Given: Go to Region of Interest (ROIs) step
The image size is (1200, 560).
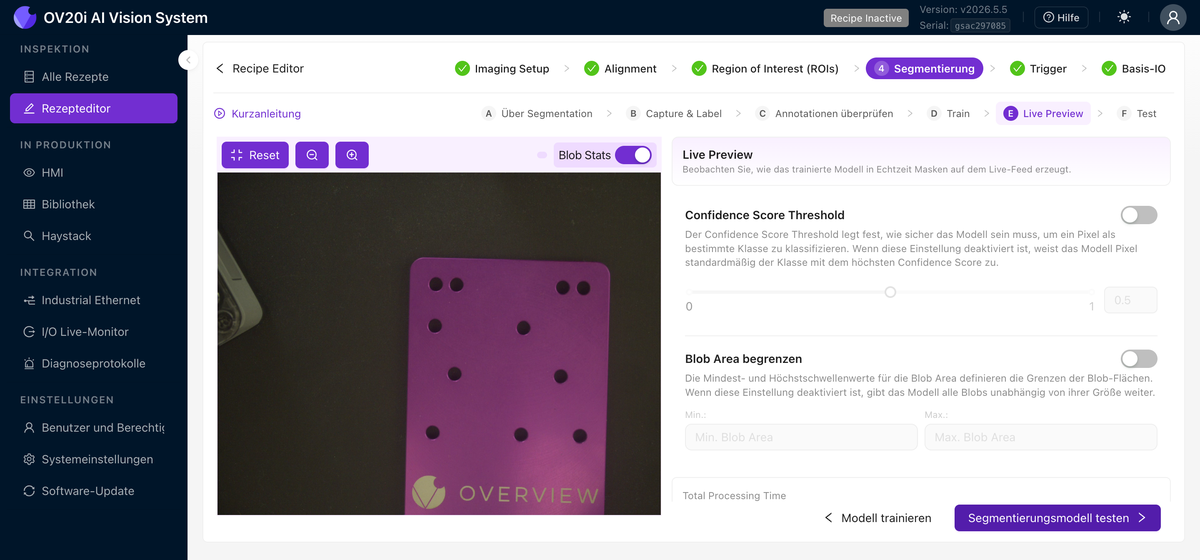Looking at the screenshot, I should pyautogui.click(x=764, y=69).
